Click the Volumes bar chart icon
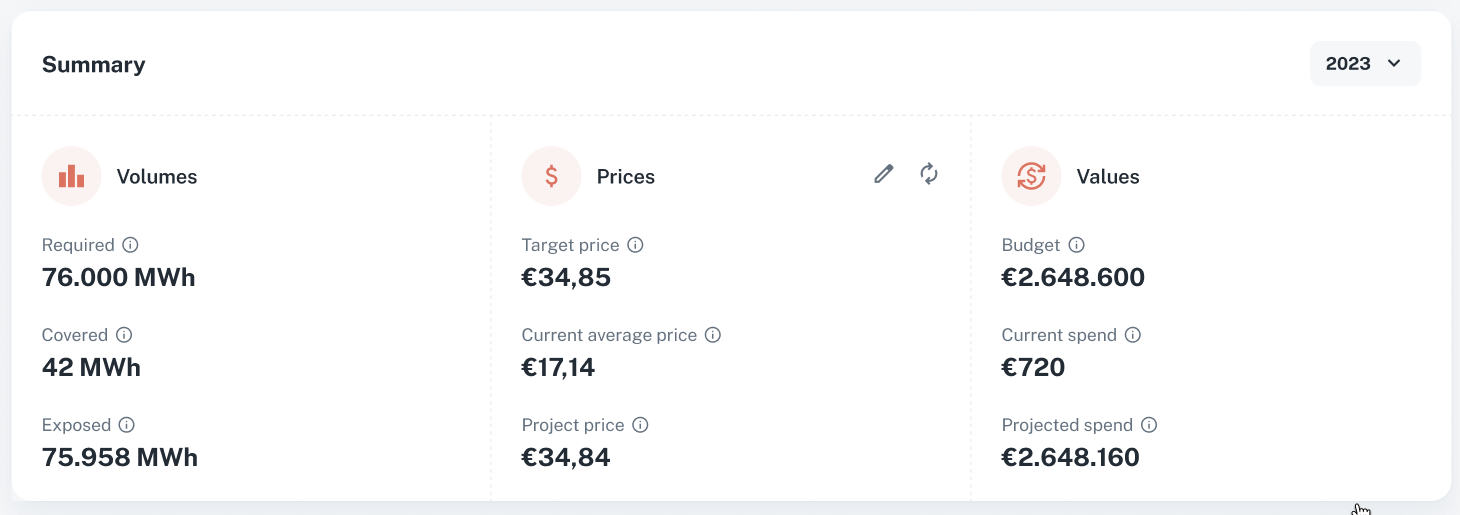1460x515 pixels. 71,177
